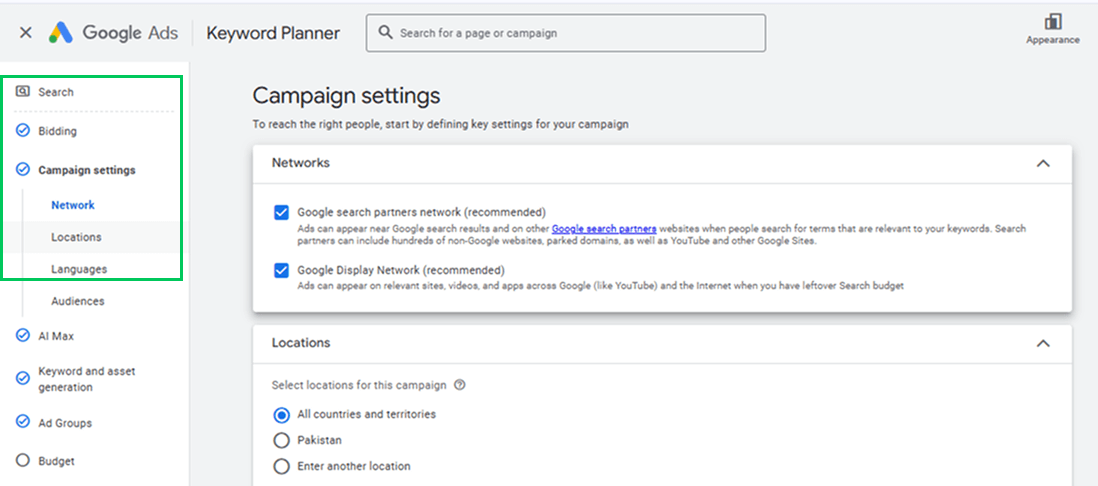Screen dimensions: 1098x486
Task: Click the Ad Groups checkmark icon
Action: tap(22, 423)
